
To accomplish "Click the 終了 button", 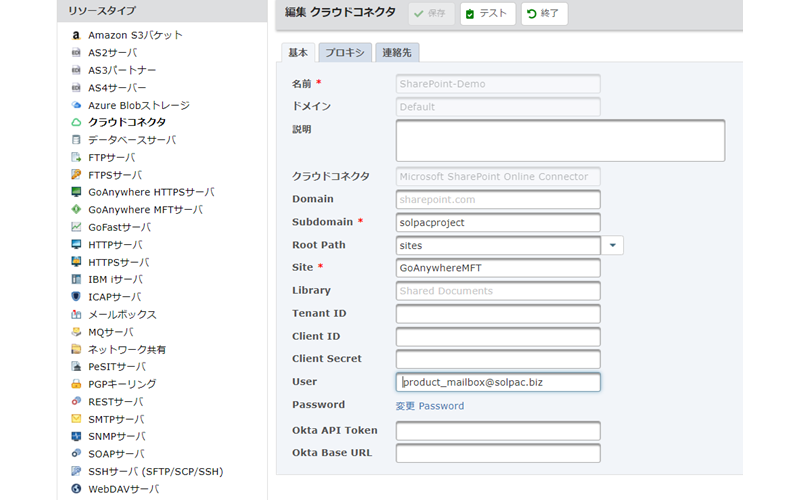I will pos(544,14).
